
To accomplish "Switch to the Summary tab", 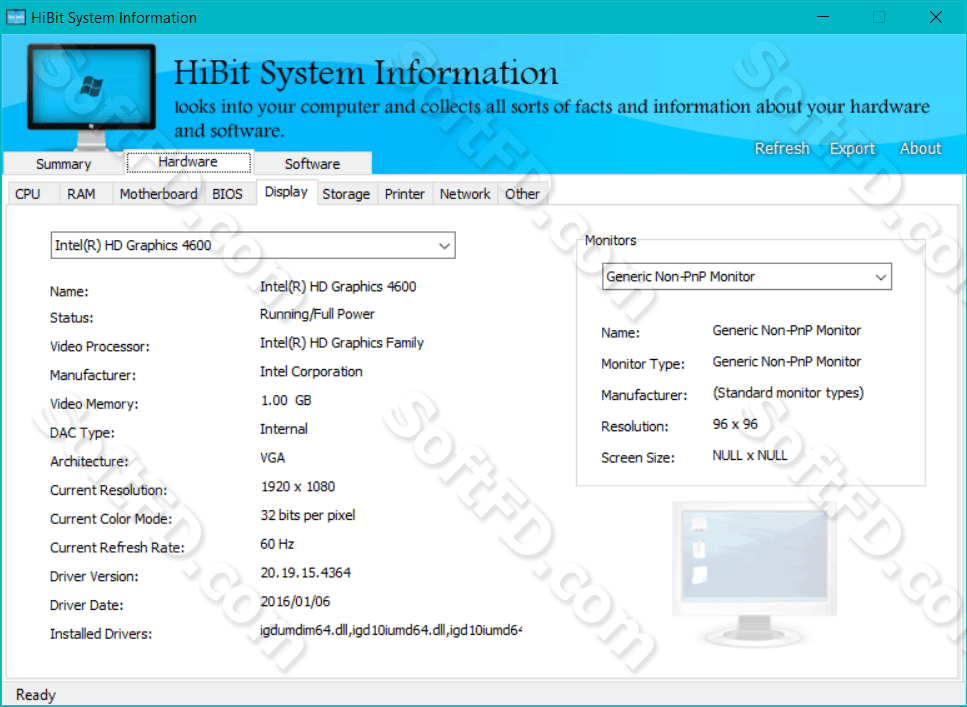I will [64, 164].
